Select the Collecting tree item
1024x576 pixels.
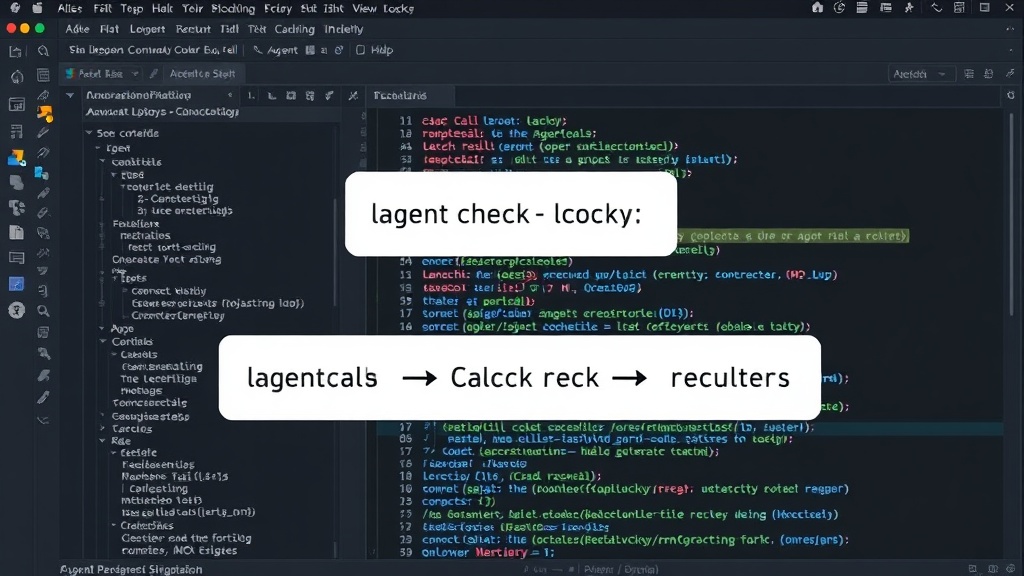[158, 488]
